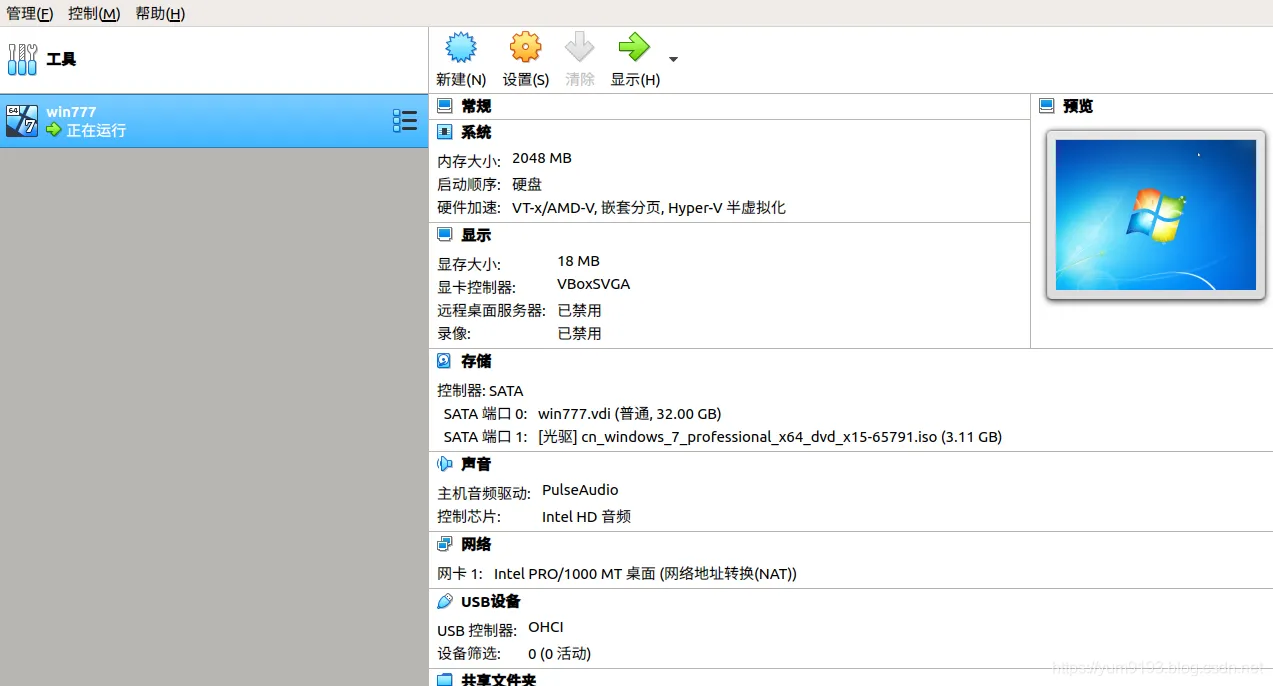This screenshot has width=1273, height=686.
Task: Open the Show button dropdown arrow
Action: pyautogui.click(x=673, y=59)
